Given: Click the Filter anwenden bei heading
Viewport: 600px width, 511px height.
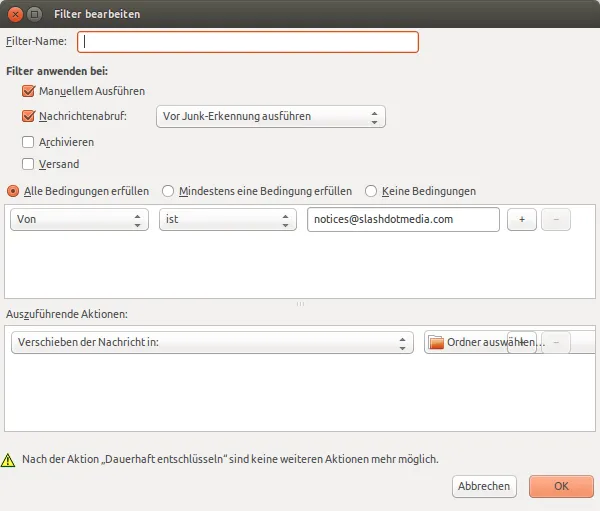Looking at the screenshot, I should (x=57, y=71).
